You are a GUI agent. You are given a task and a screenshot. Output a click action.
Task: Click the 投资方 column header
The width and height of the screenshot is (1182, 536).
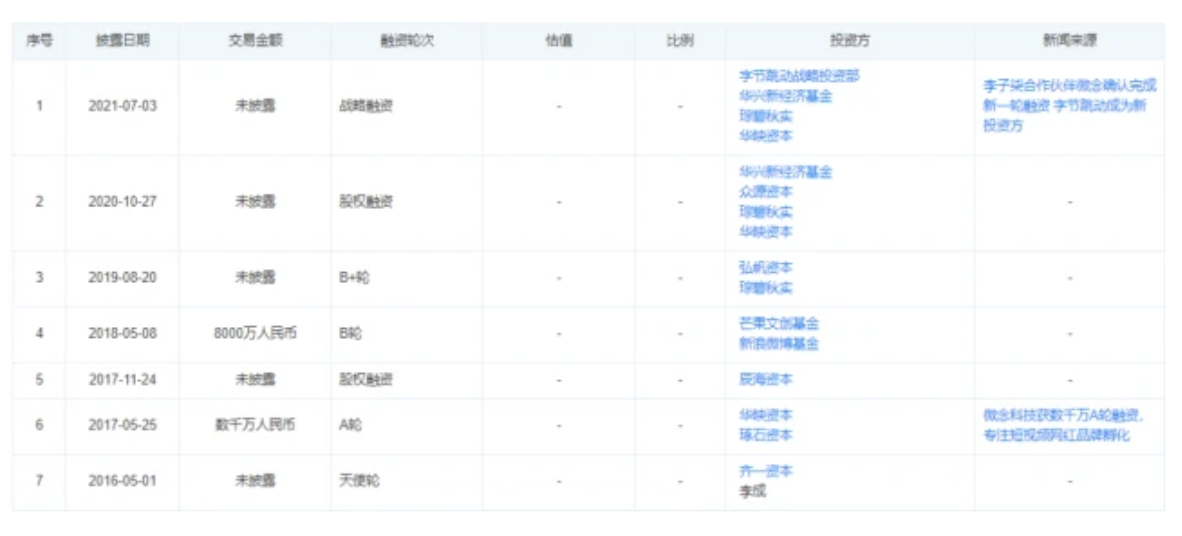pos(850,41)
